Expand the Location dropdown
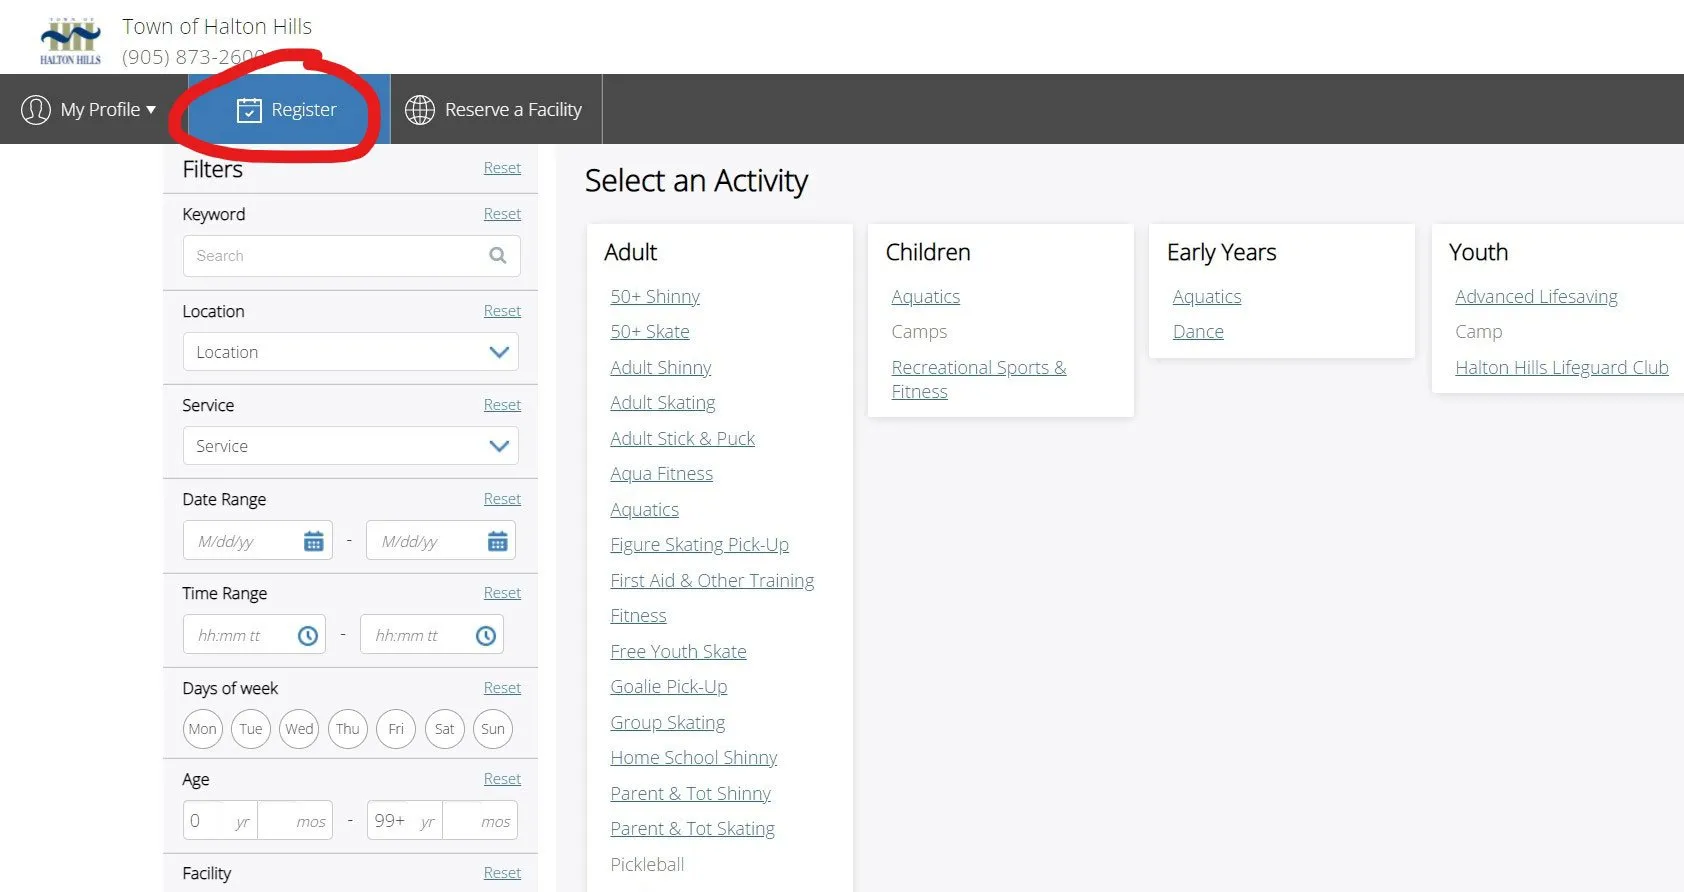The width and height of the screenshot is (1684, 892). 351,352
